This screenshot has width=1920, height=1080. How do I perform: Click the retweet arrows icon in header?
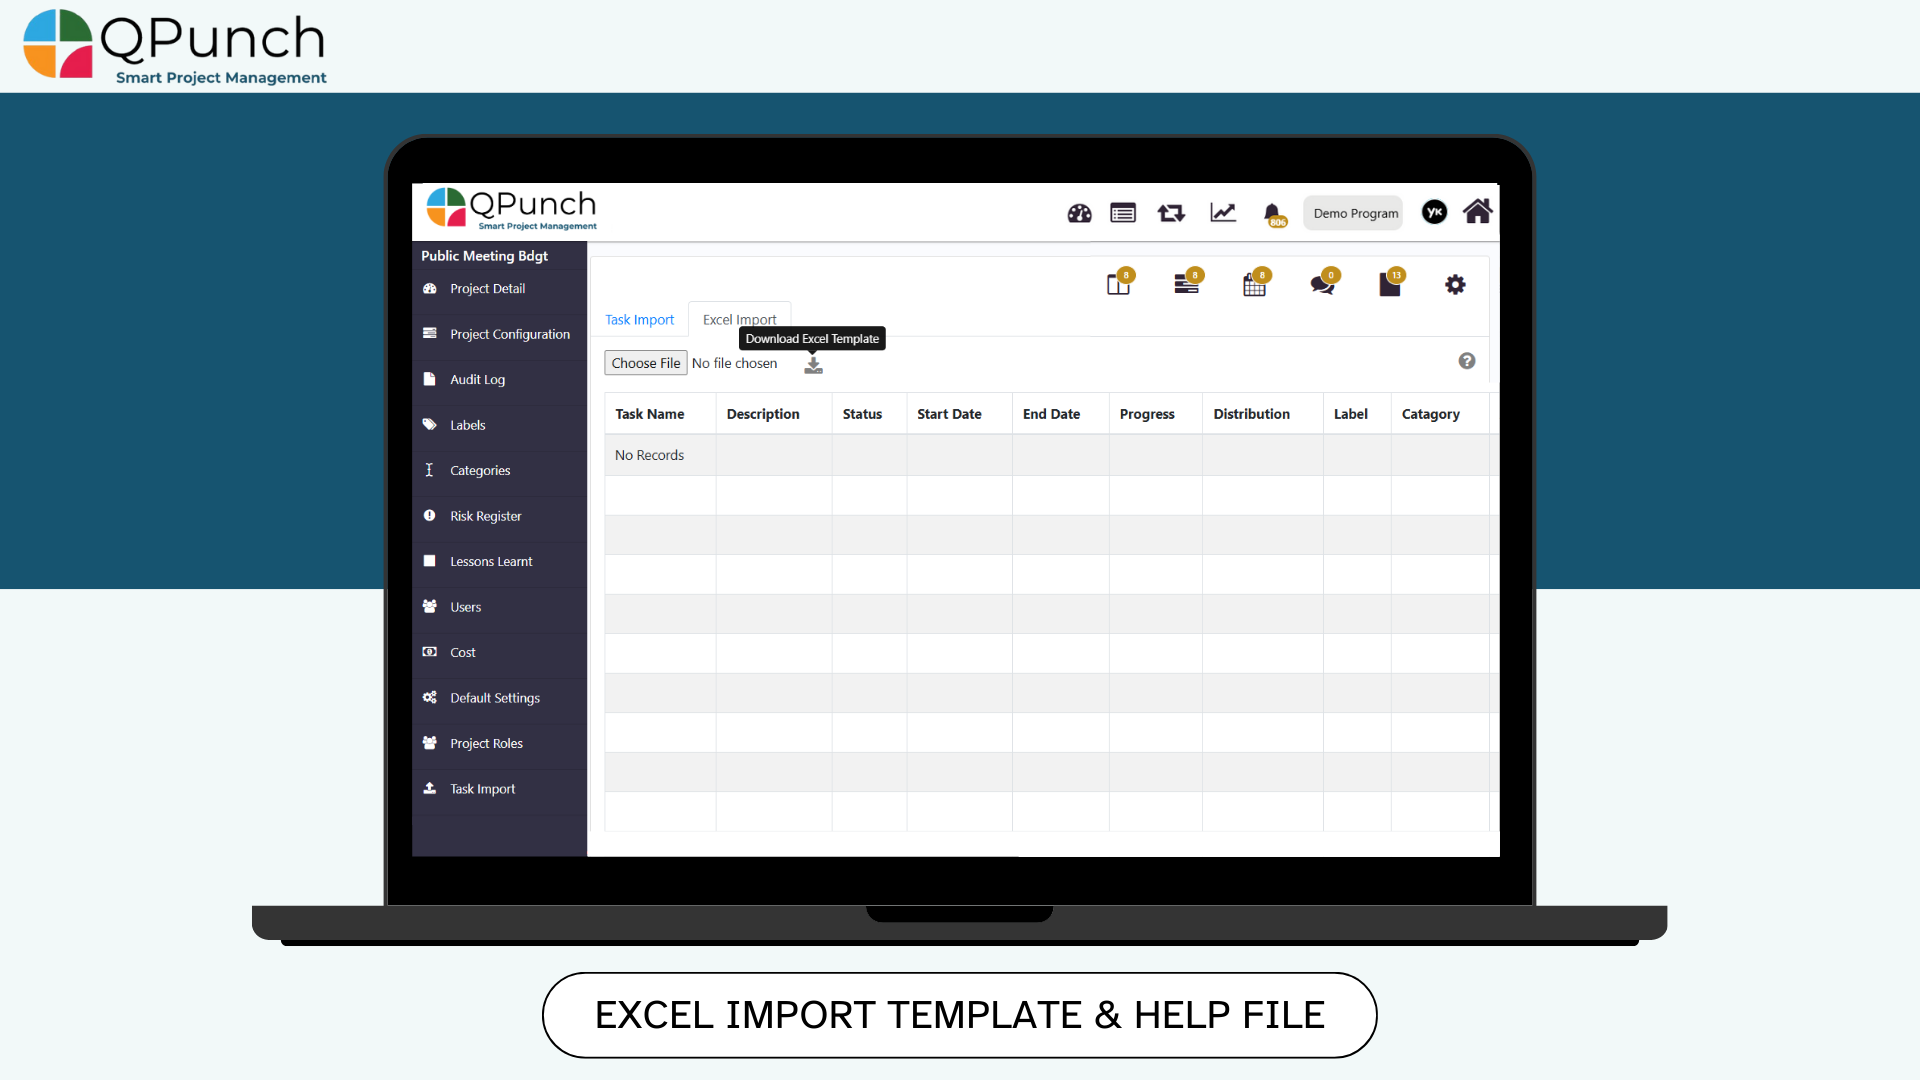click(x=1171, y=213)
